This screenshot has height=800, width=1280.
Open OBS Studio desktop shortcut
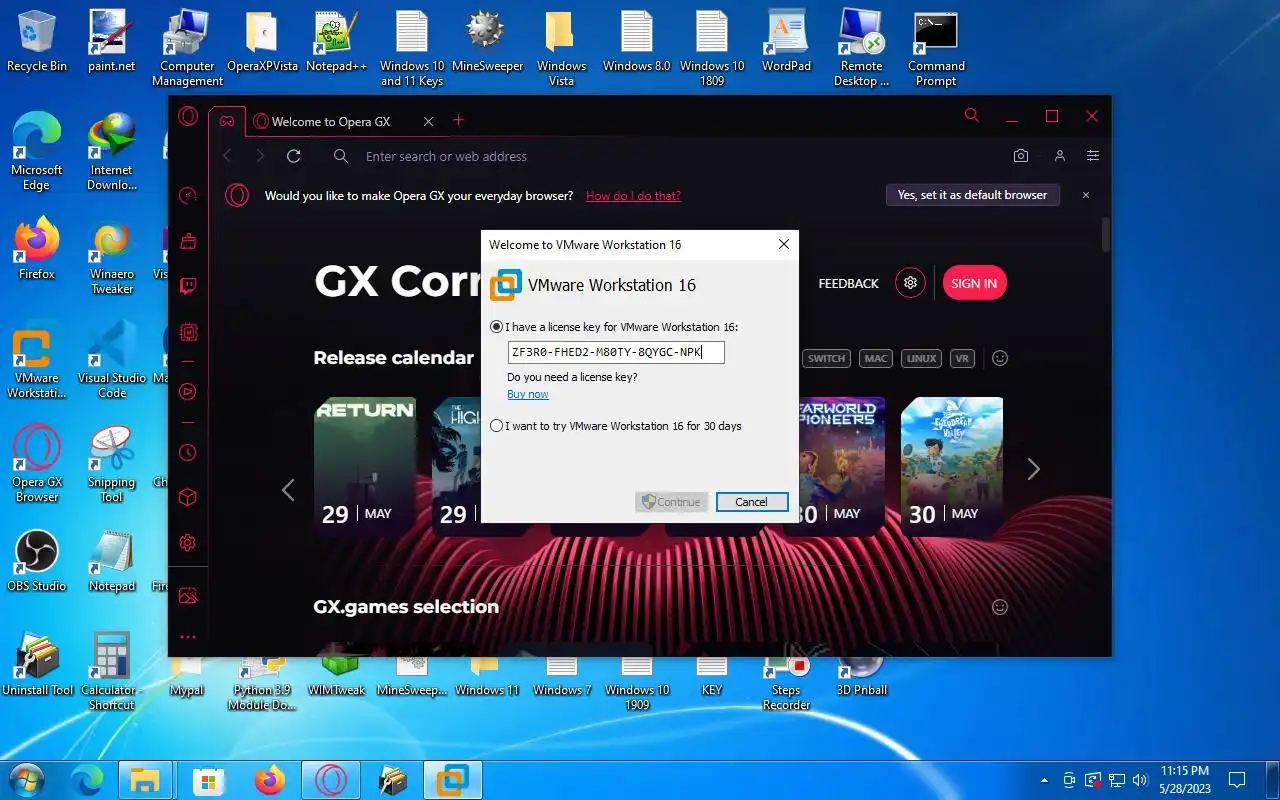pyautogui.click(x=36, y=562)
